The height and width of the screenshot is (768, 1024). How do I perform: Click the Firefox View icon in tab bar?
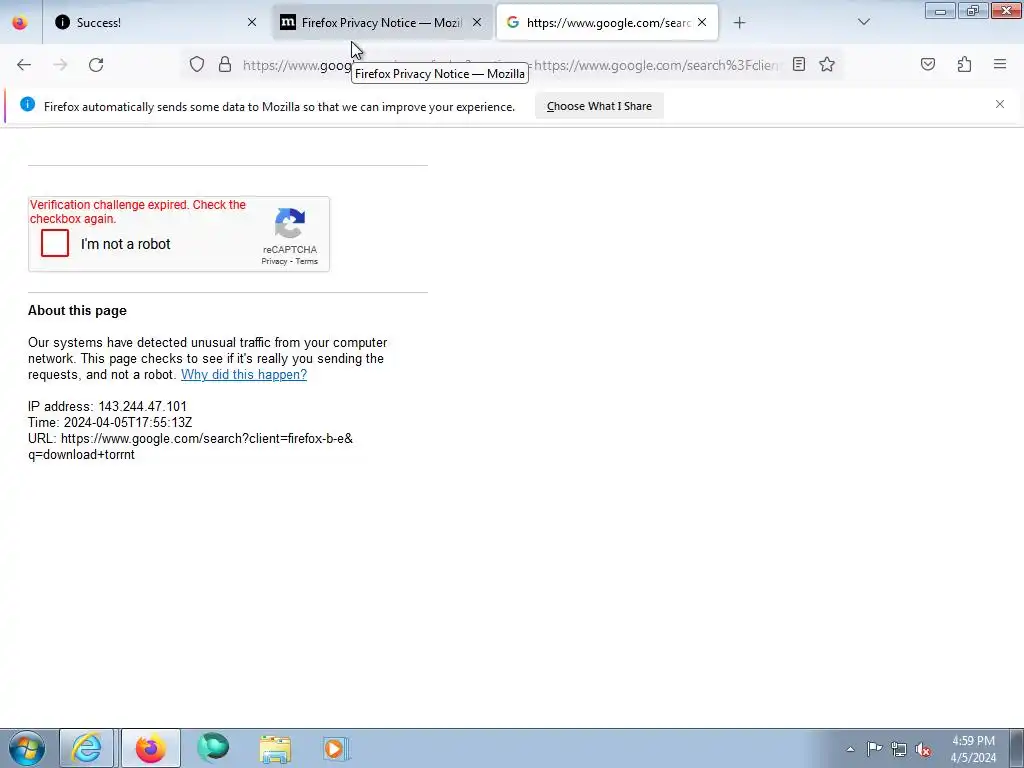20,22
